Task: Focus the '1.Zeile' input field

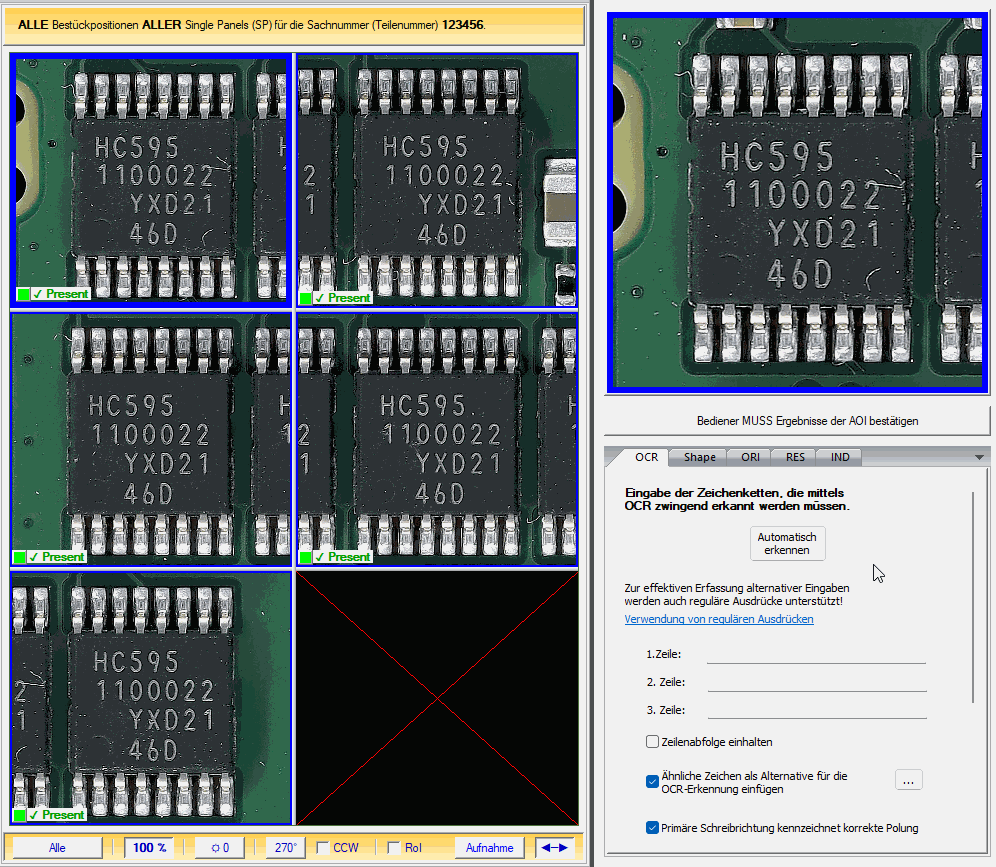Action: [x=816, y=654]
